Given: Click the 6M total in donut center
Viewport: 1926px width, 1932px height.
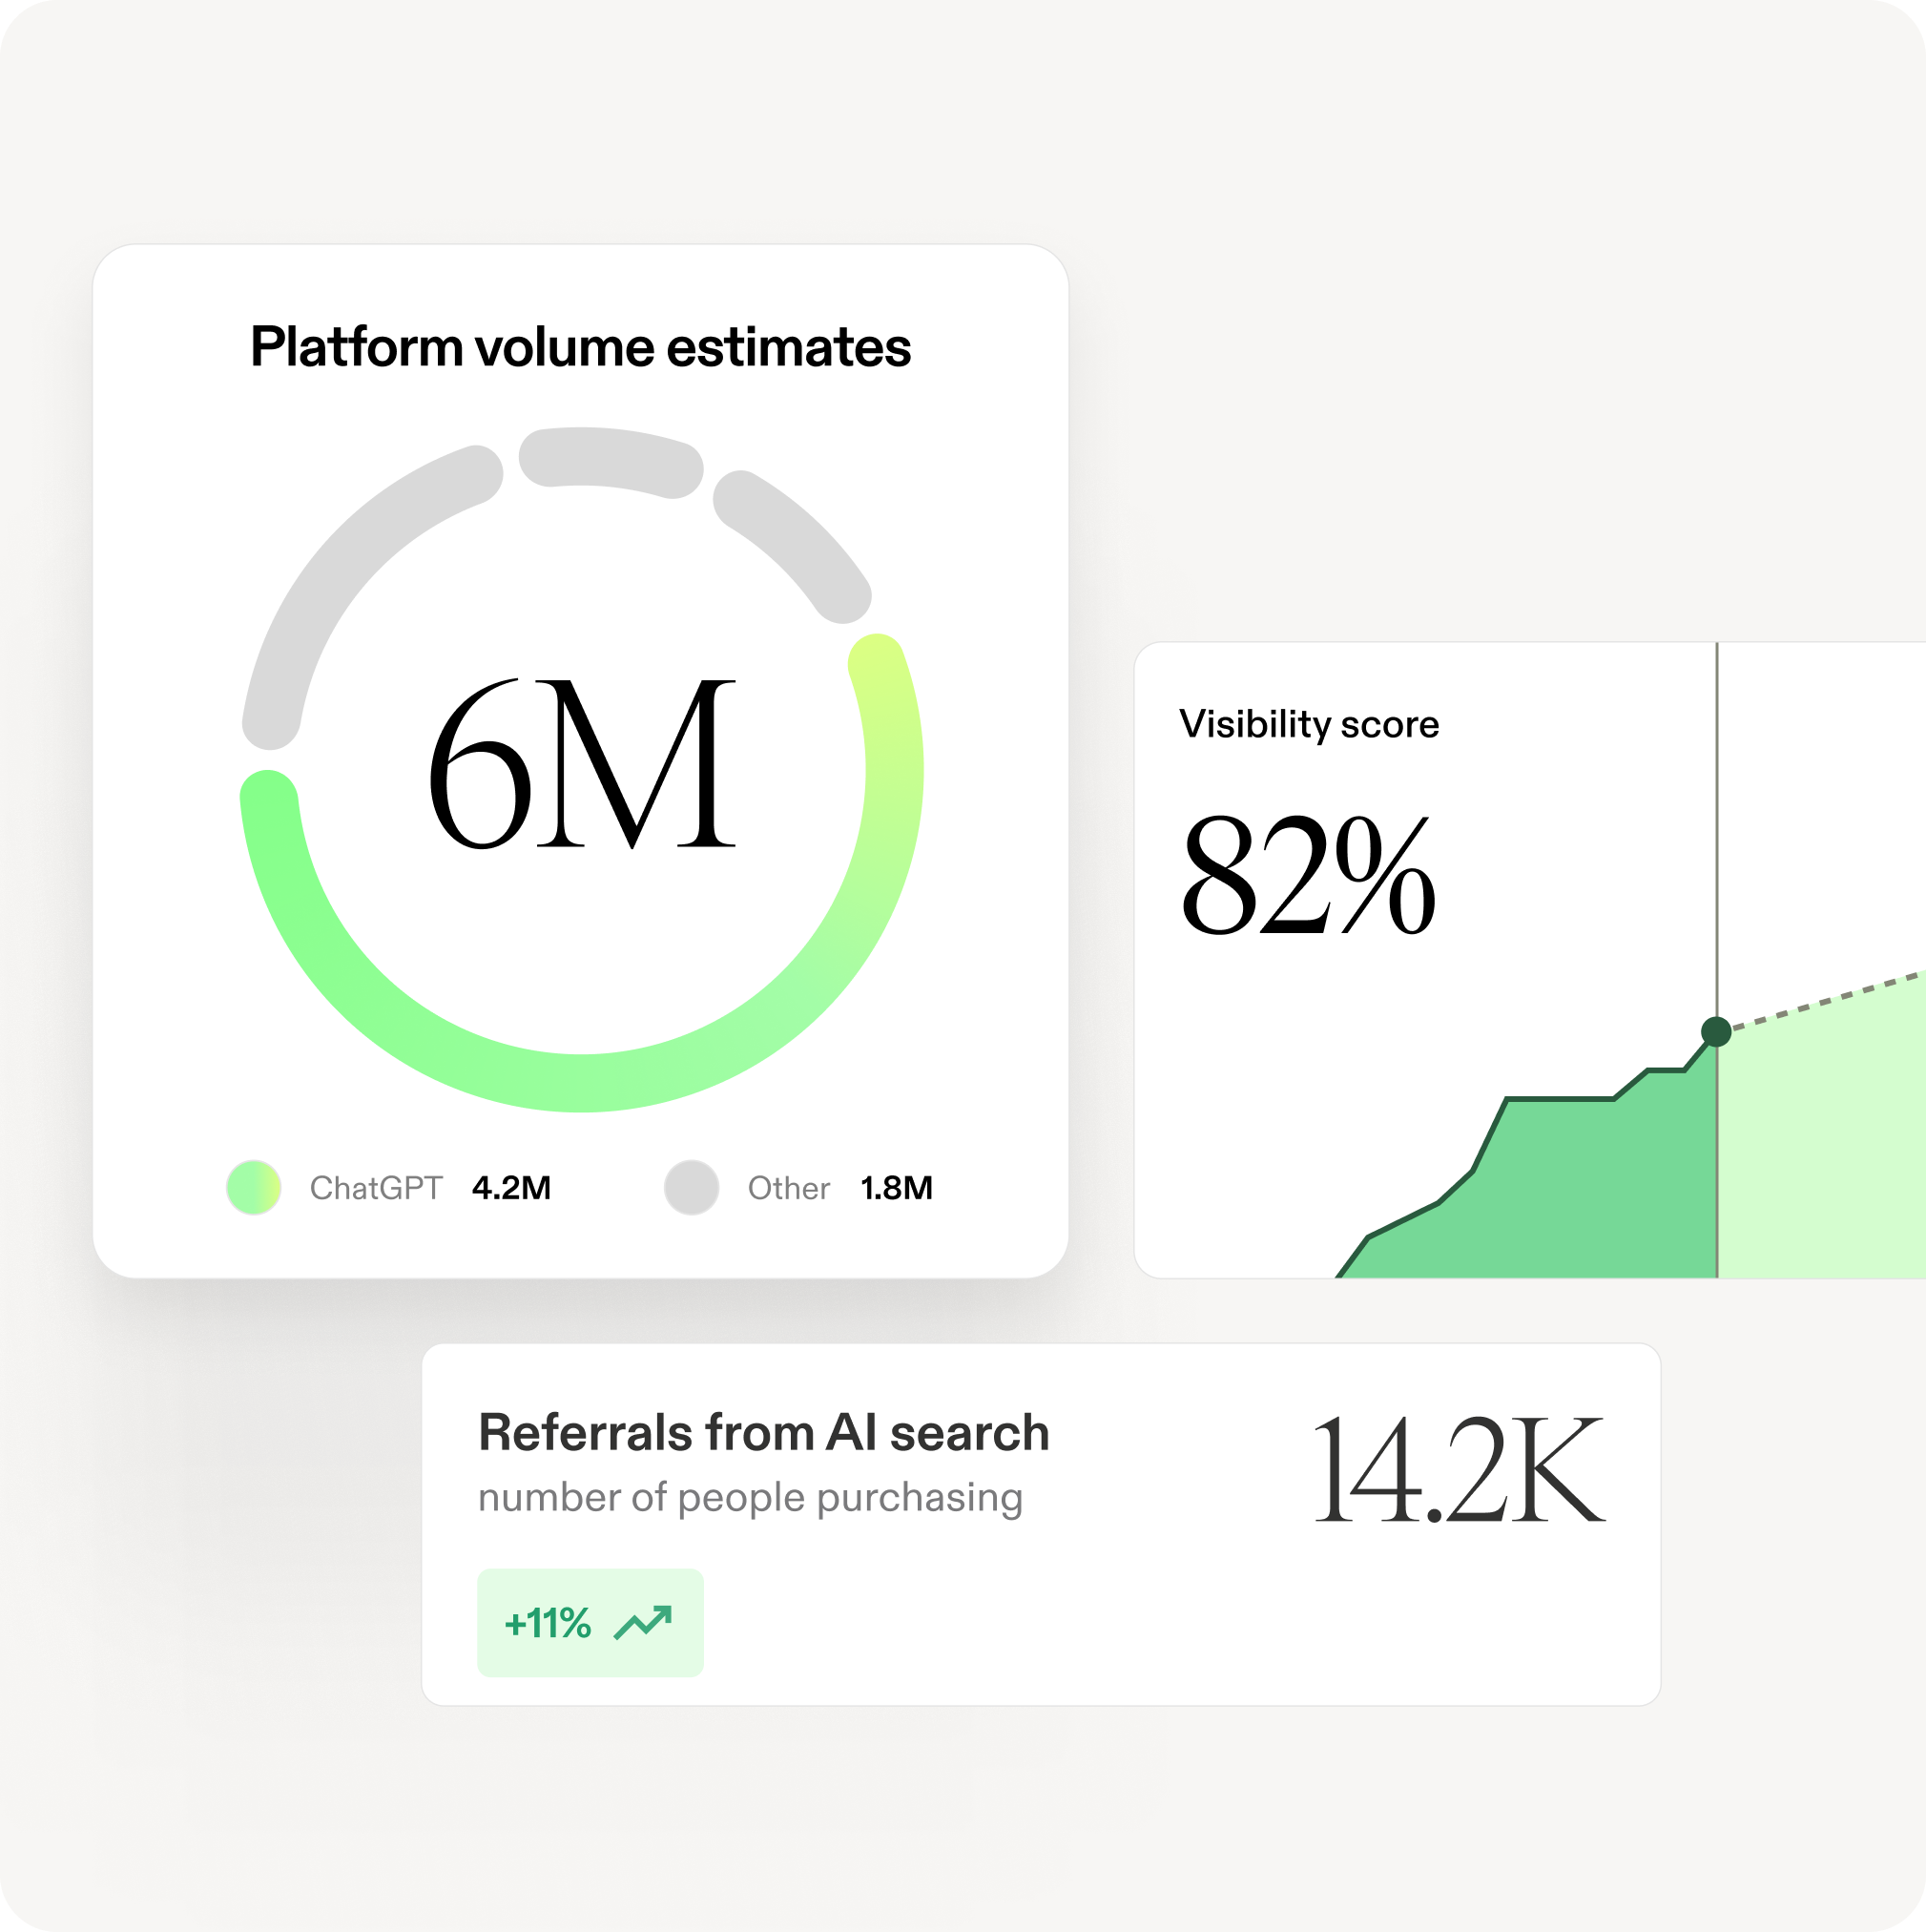Looking at the screenshot, I should pos(581,763).
